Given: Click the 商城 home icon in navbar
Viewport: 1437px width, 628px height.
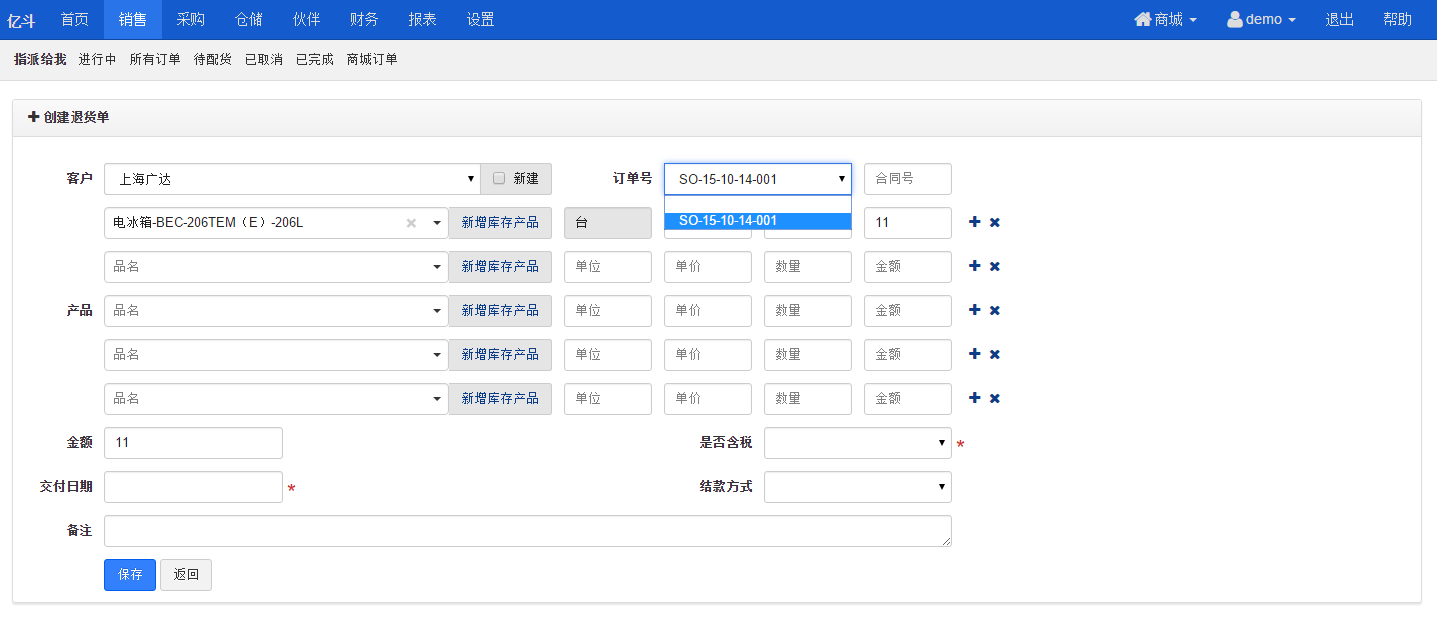Looking at the screenshot, I should [1143, 19].
